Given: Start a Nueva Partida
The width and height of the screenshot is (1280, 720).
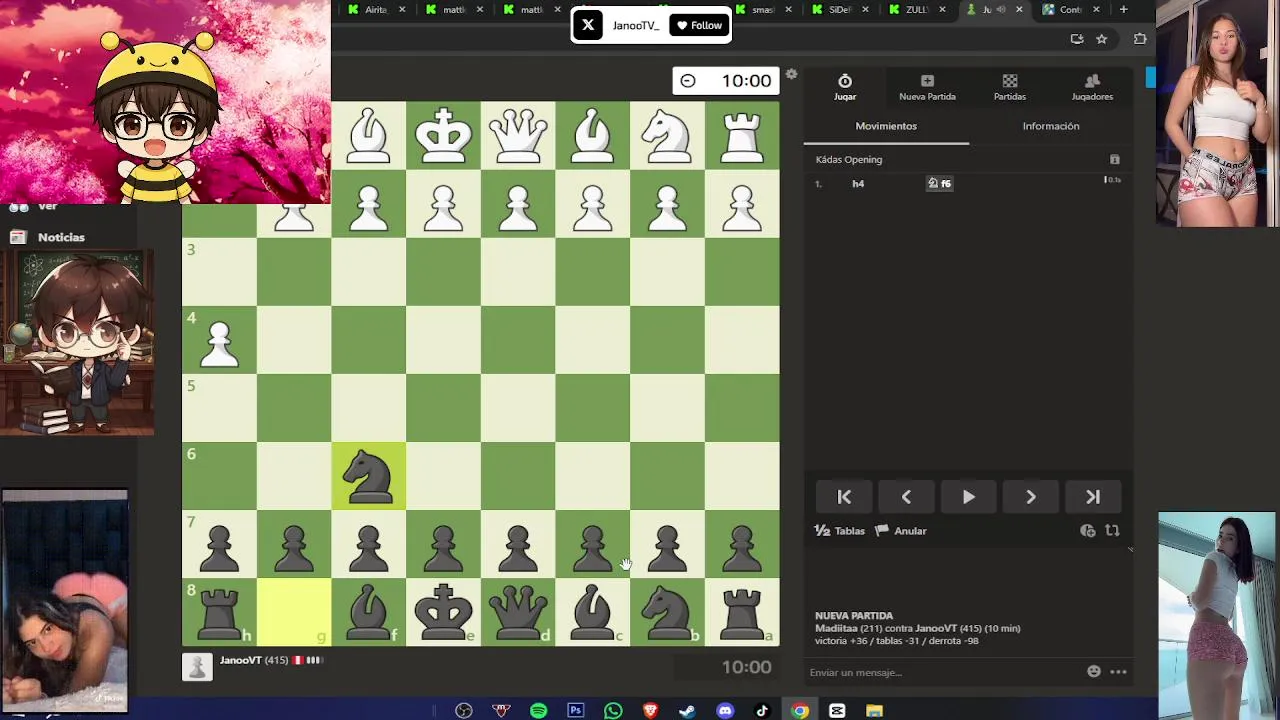Looking at the screenshot, I should coord(927,87).
